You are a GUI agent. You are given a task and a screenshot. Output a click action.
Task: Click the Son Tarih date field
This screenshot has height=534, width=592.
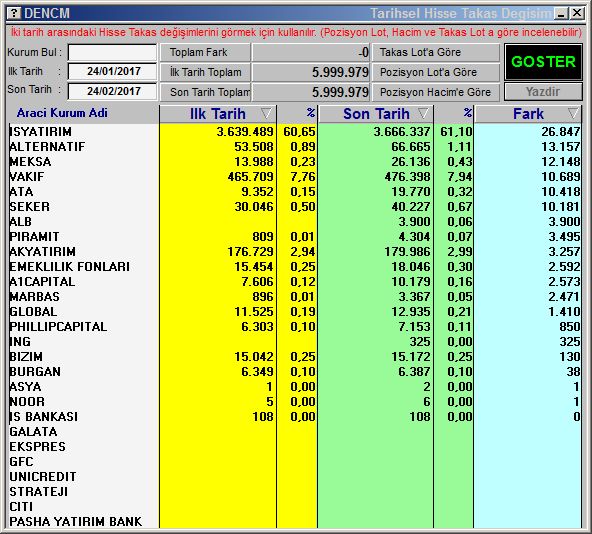(x=113, y=91)
